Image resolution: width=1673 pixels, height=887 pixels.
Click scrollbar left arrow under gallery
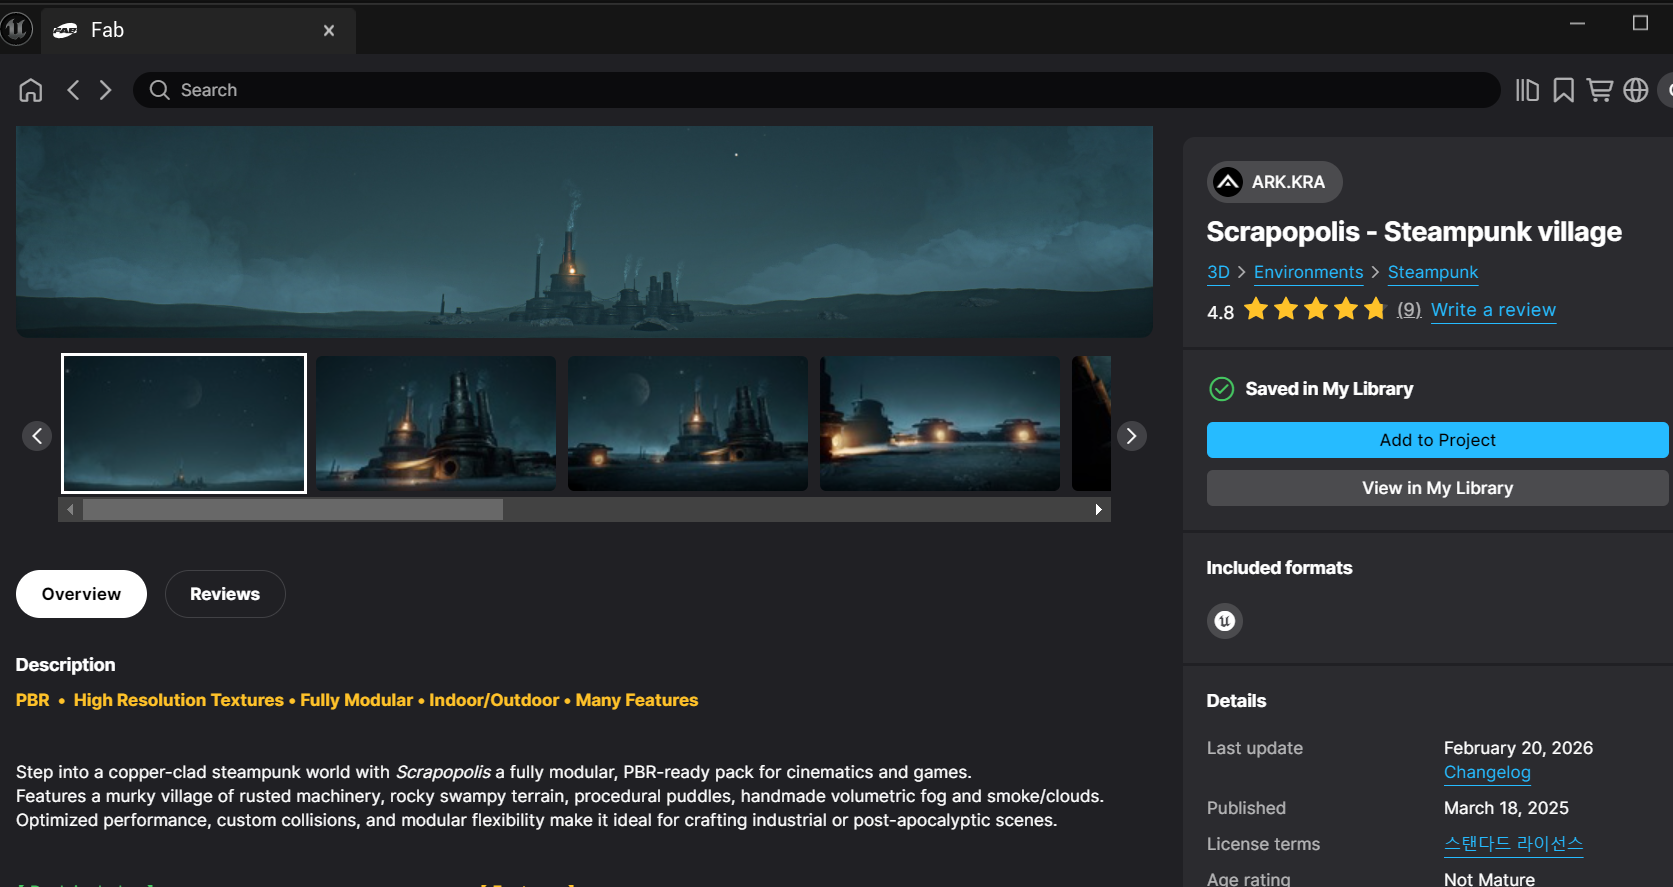tap(70, 510)
